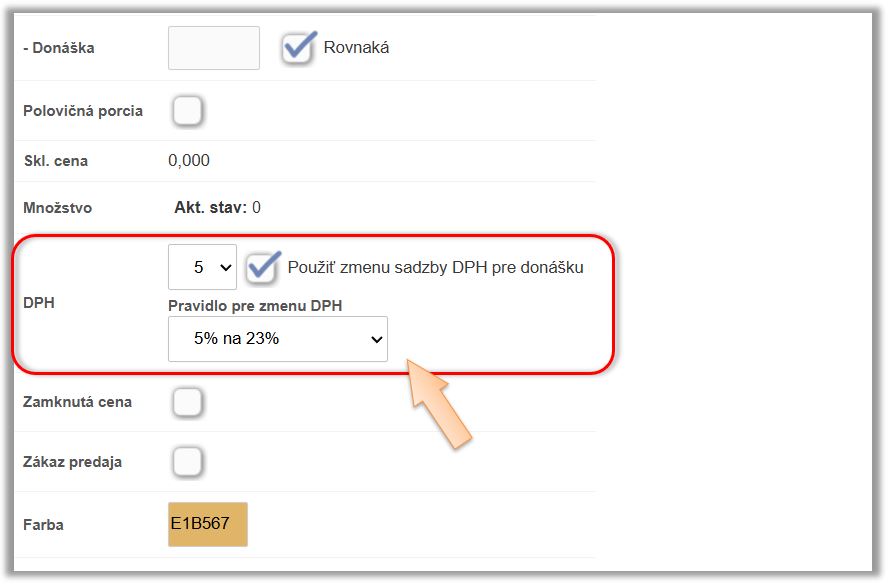Image resolution: width=891 pixels, height=587 pixels.
Task: Enable the Polovičná porcia checkbox
Action: 187,111
